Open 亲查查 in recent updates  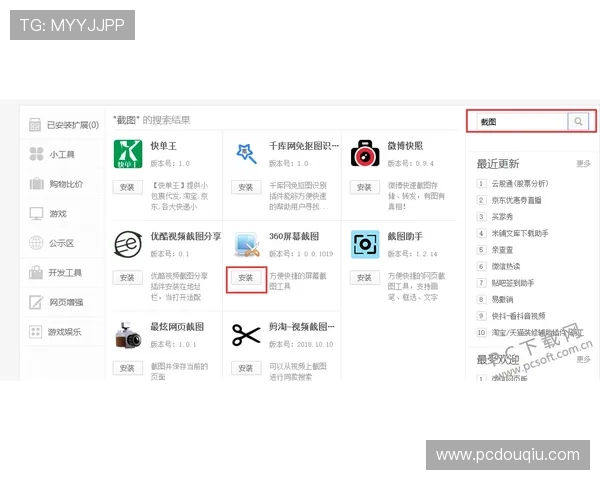coord(502,250)
